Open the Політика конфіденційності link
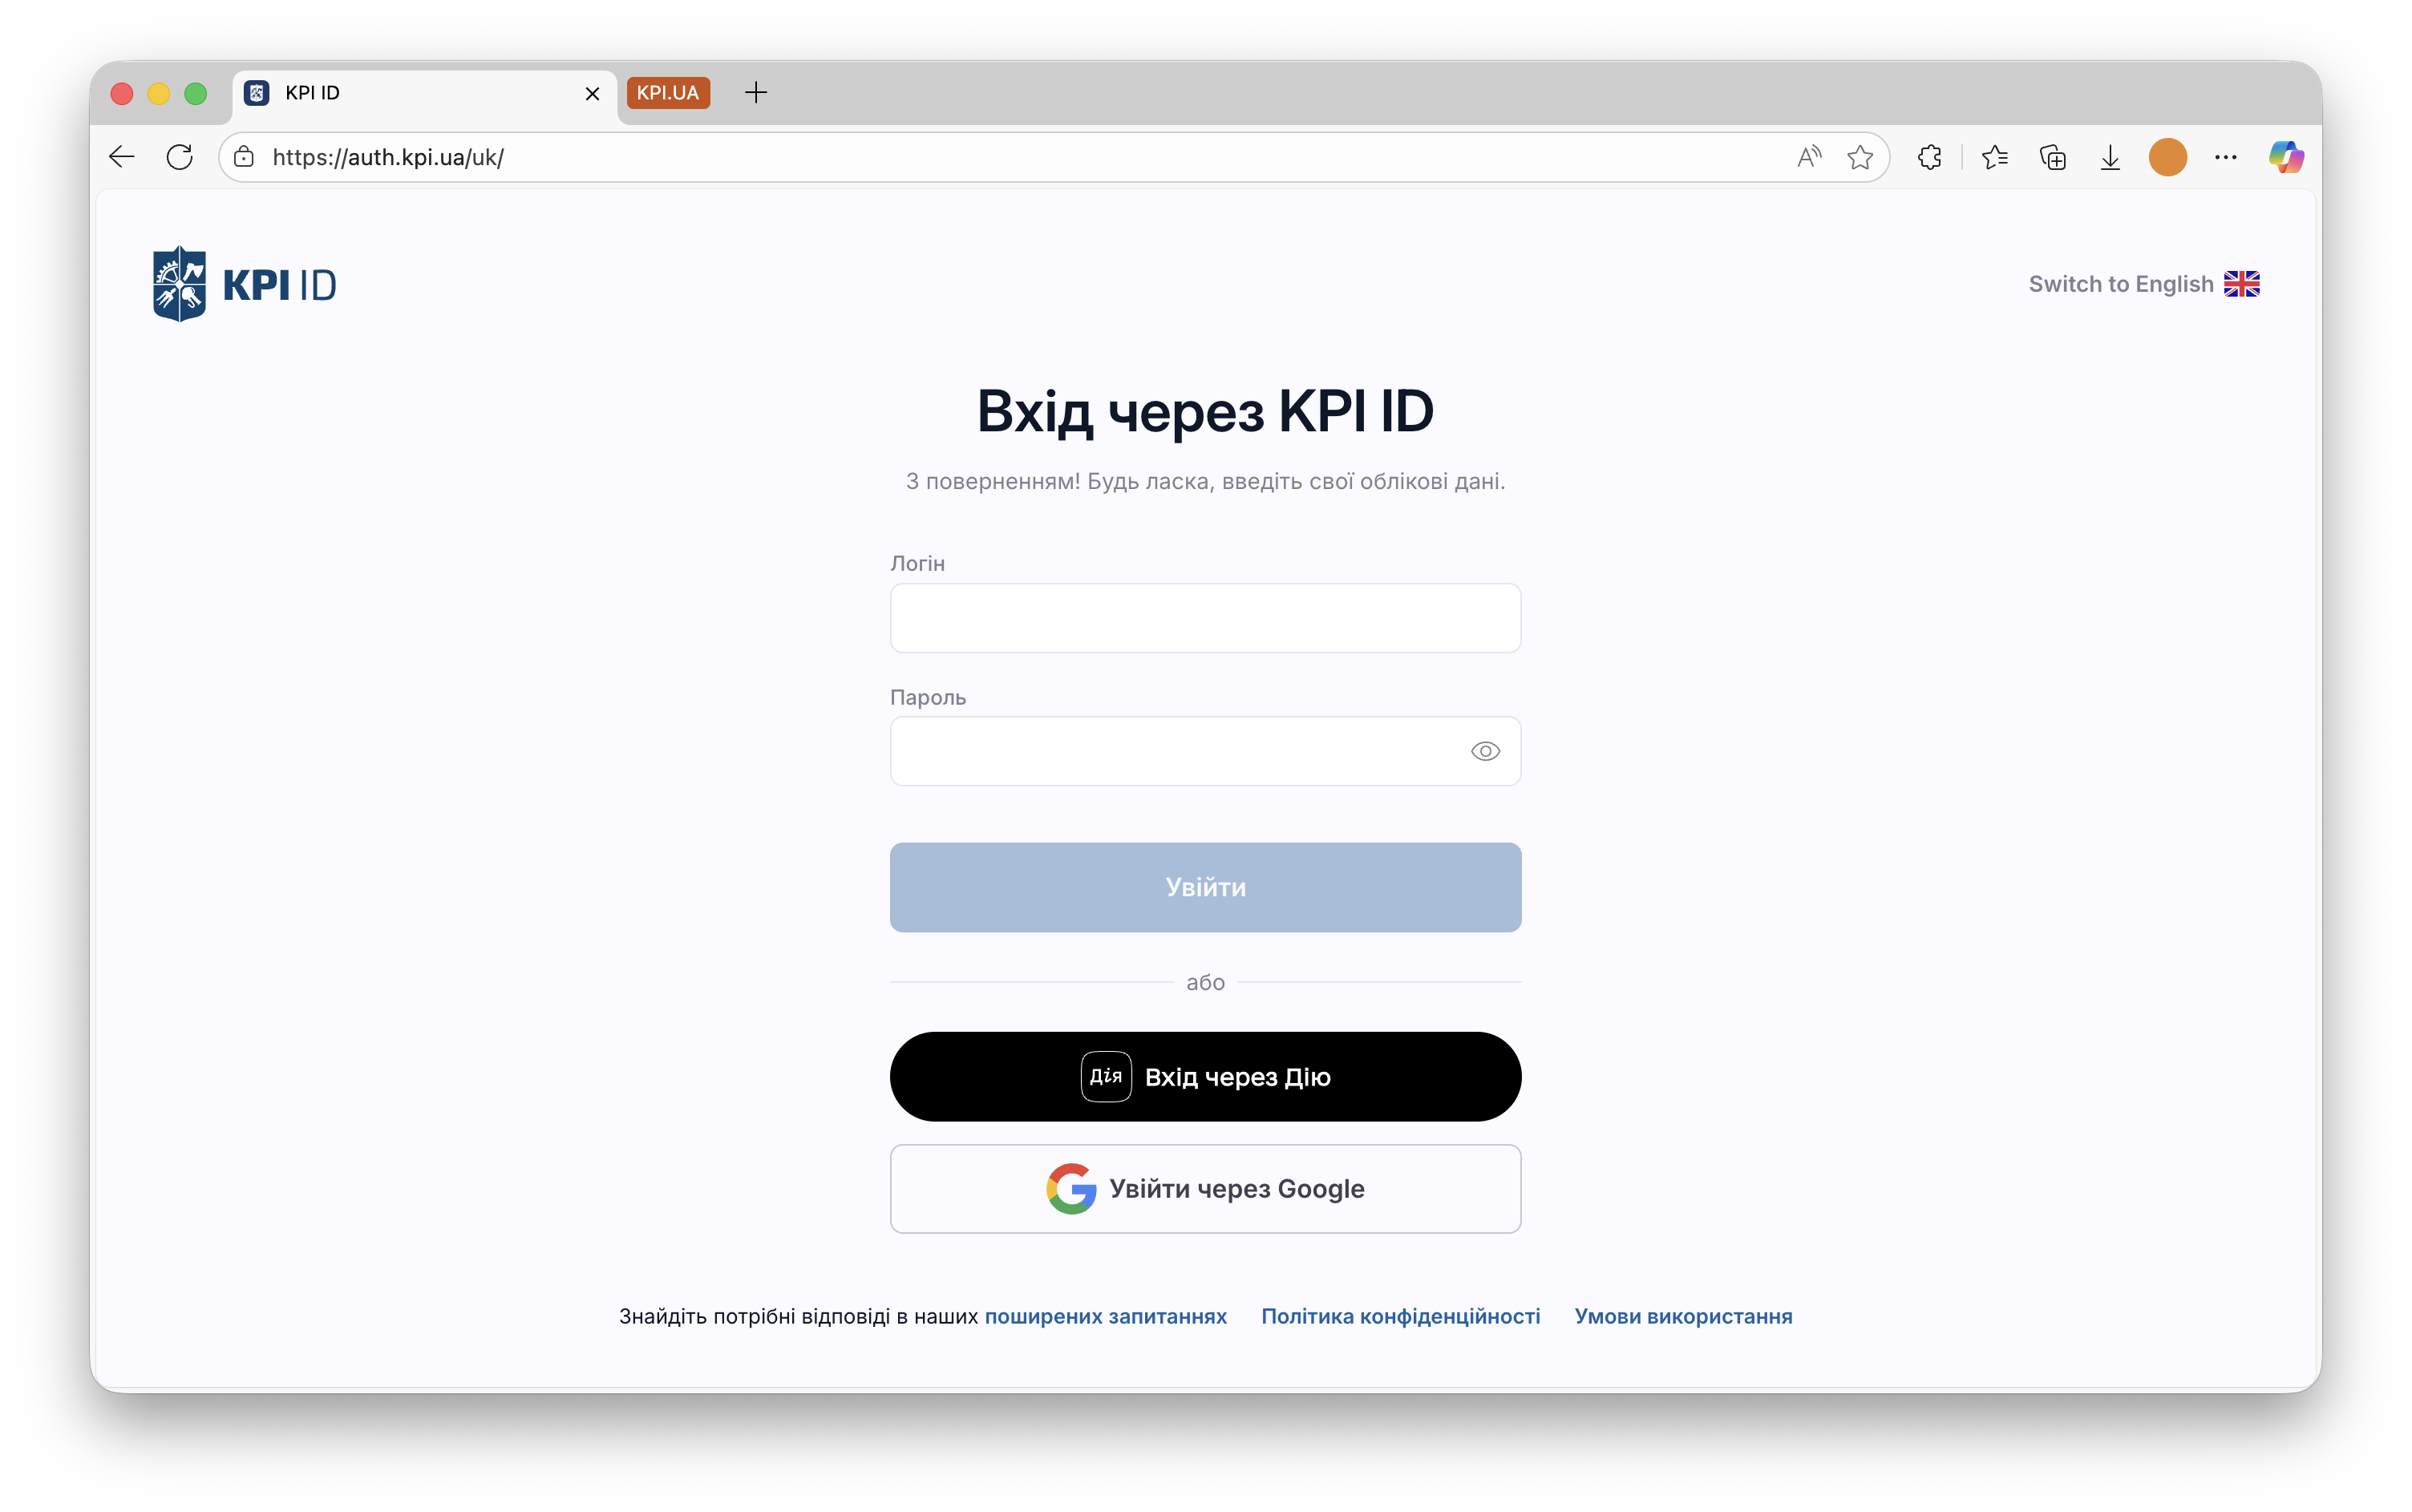The image size is (2412, 1512). [1399, 1316]
